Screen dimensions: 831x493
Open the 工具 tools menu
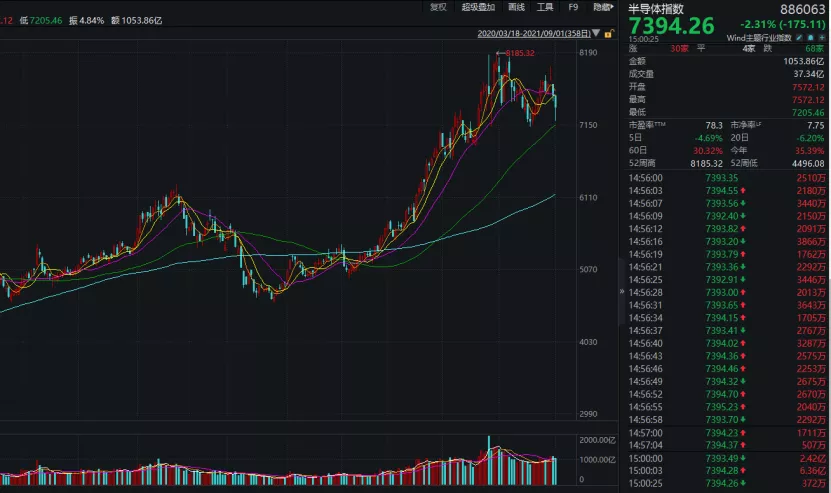(544, 8)
